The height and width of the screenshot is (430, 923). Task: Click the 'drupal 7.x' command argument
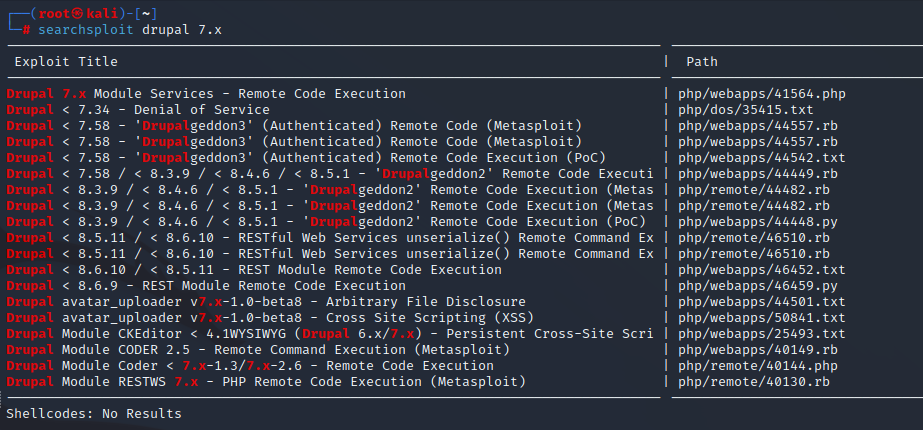pyautogui.click(x=182, y=29)
